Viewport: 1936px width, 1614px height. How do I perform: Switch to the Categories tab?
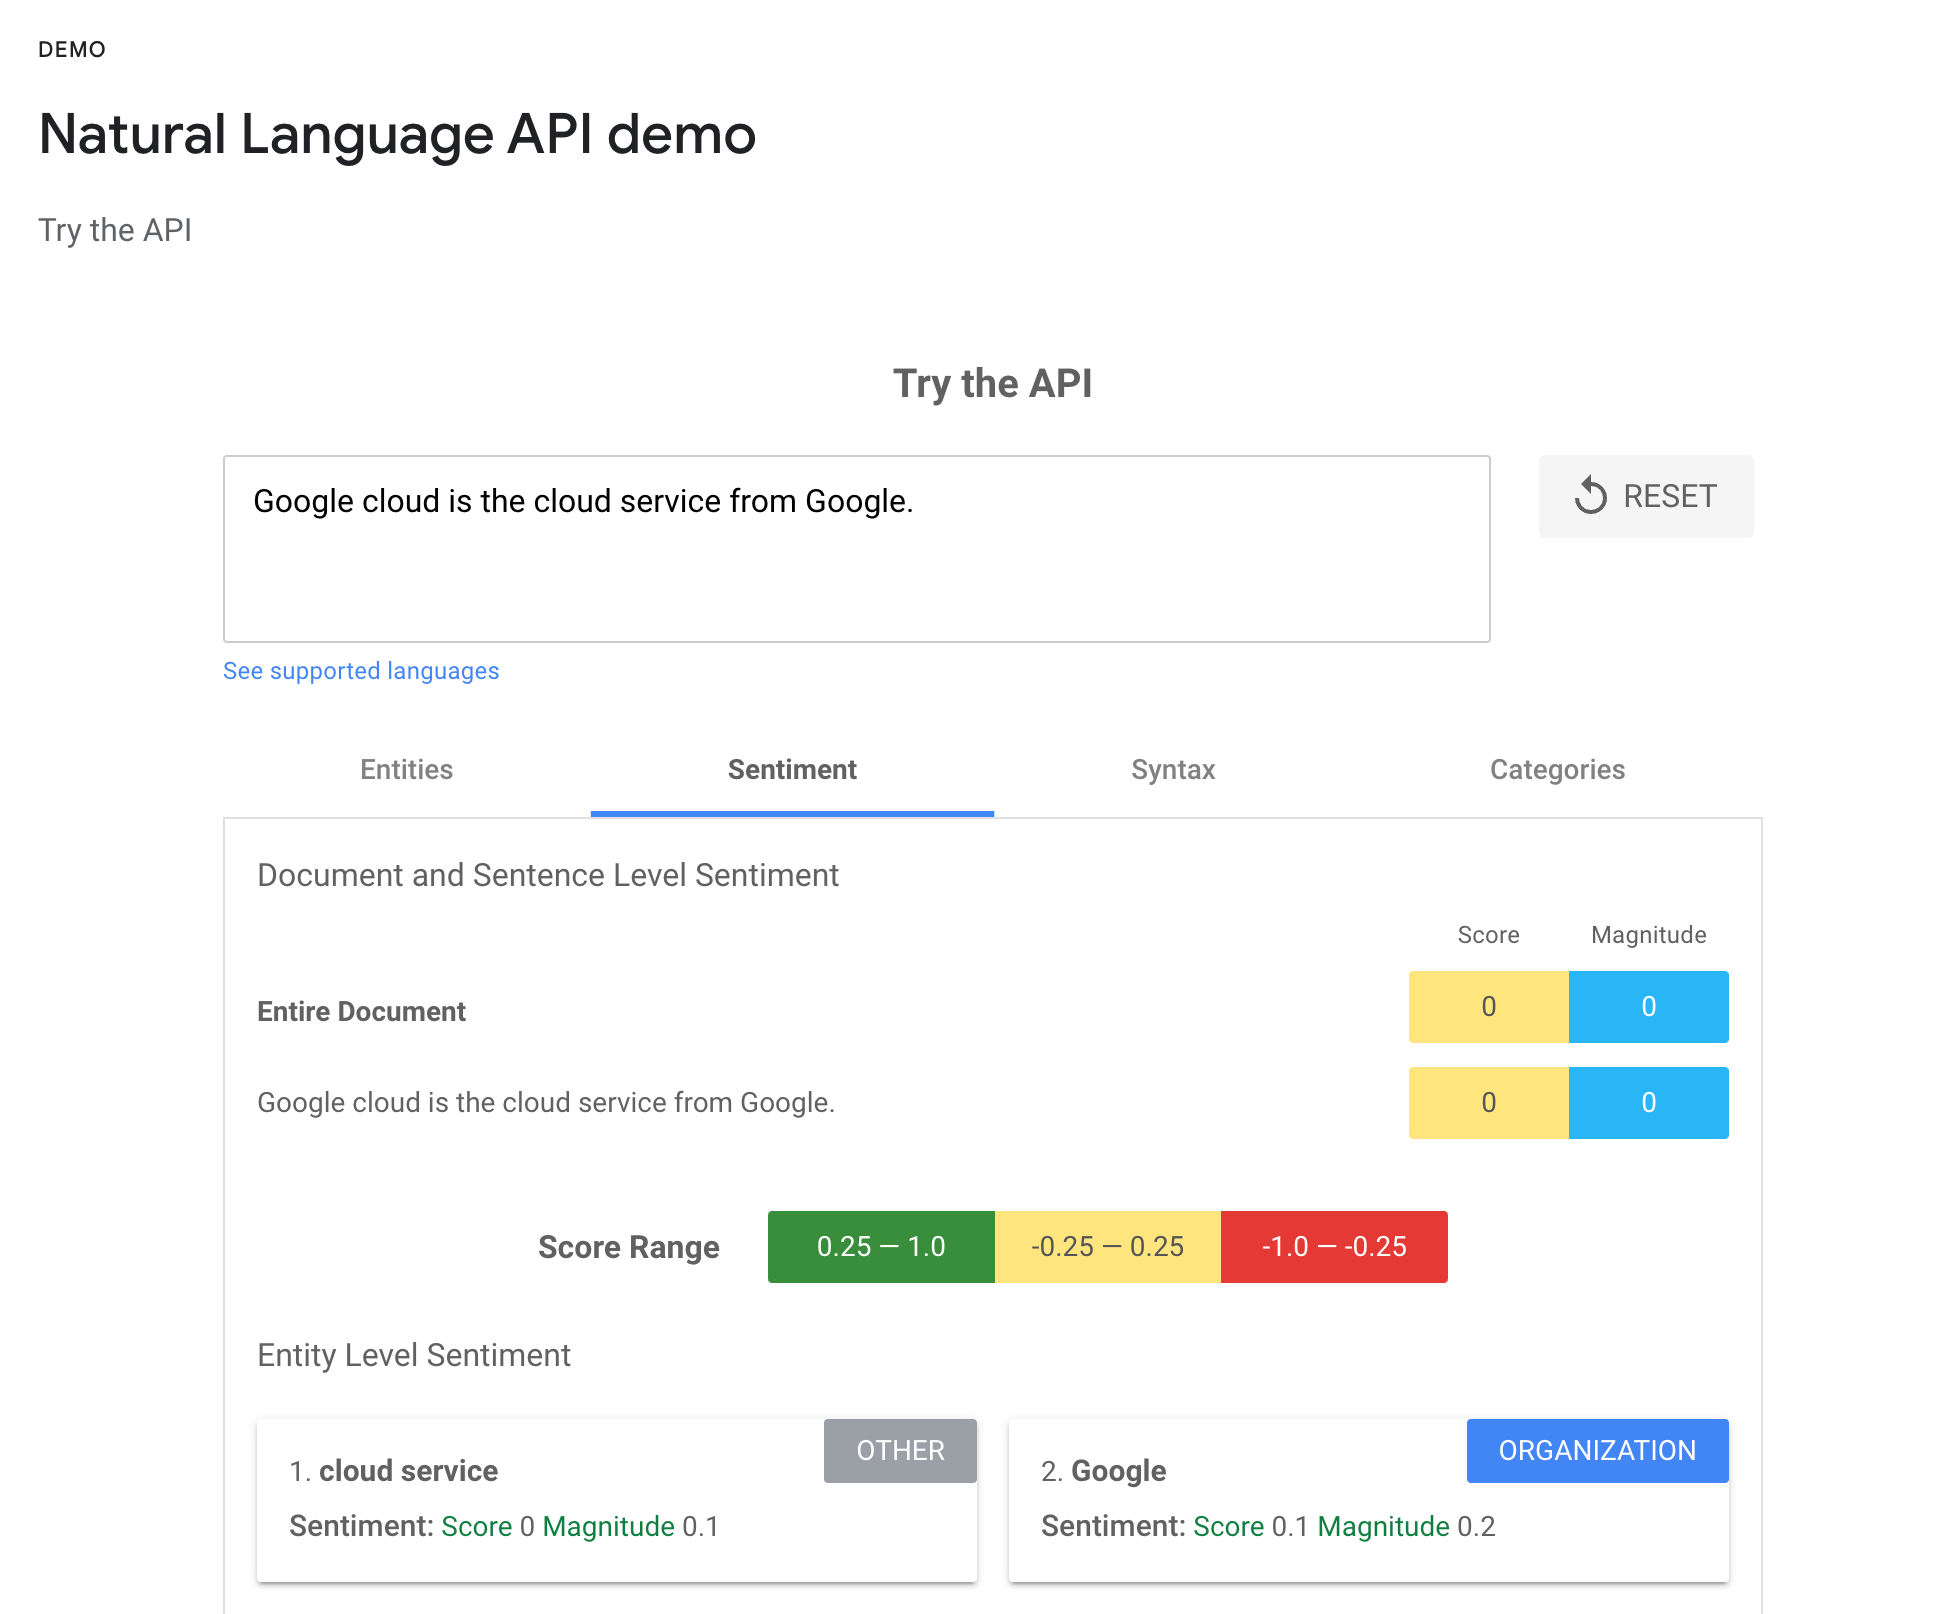tap(1557, 769)
